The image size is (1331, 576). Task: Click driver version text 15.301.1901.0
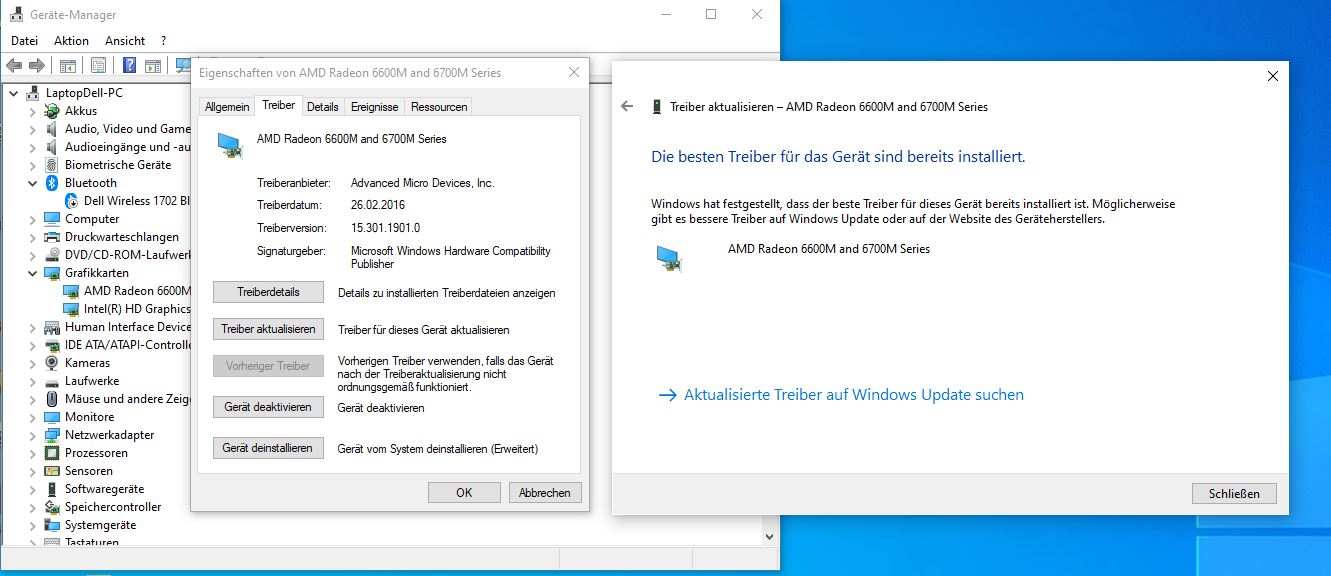[385, 228]
